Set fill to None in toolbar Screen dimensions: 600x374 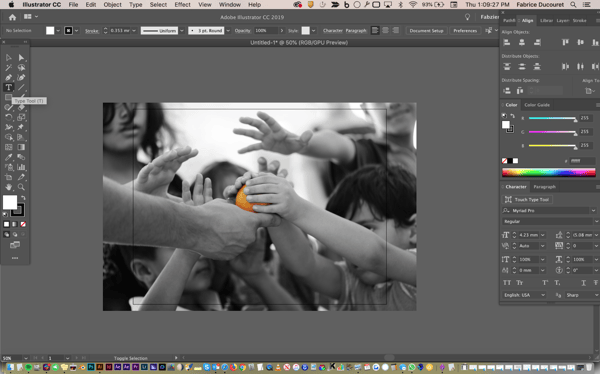point(23,224)
